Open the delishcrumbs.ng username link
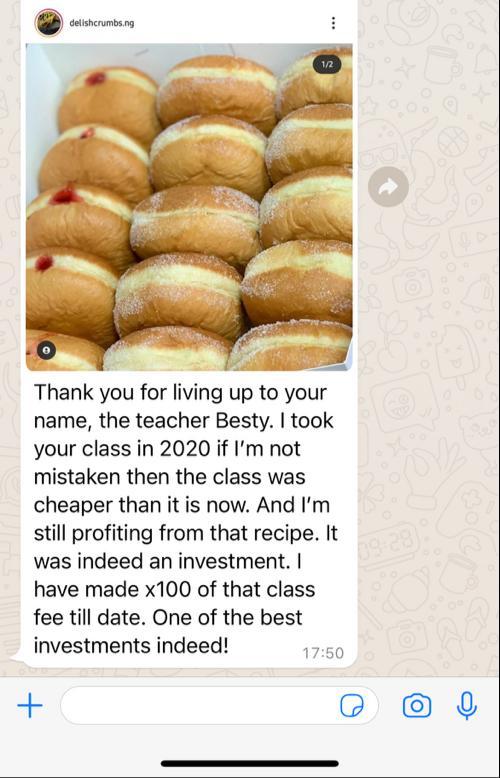This screenshot has width=500, height=778. point(102,23)
